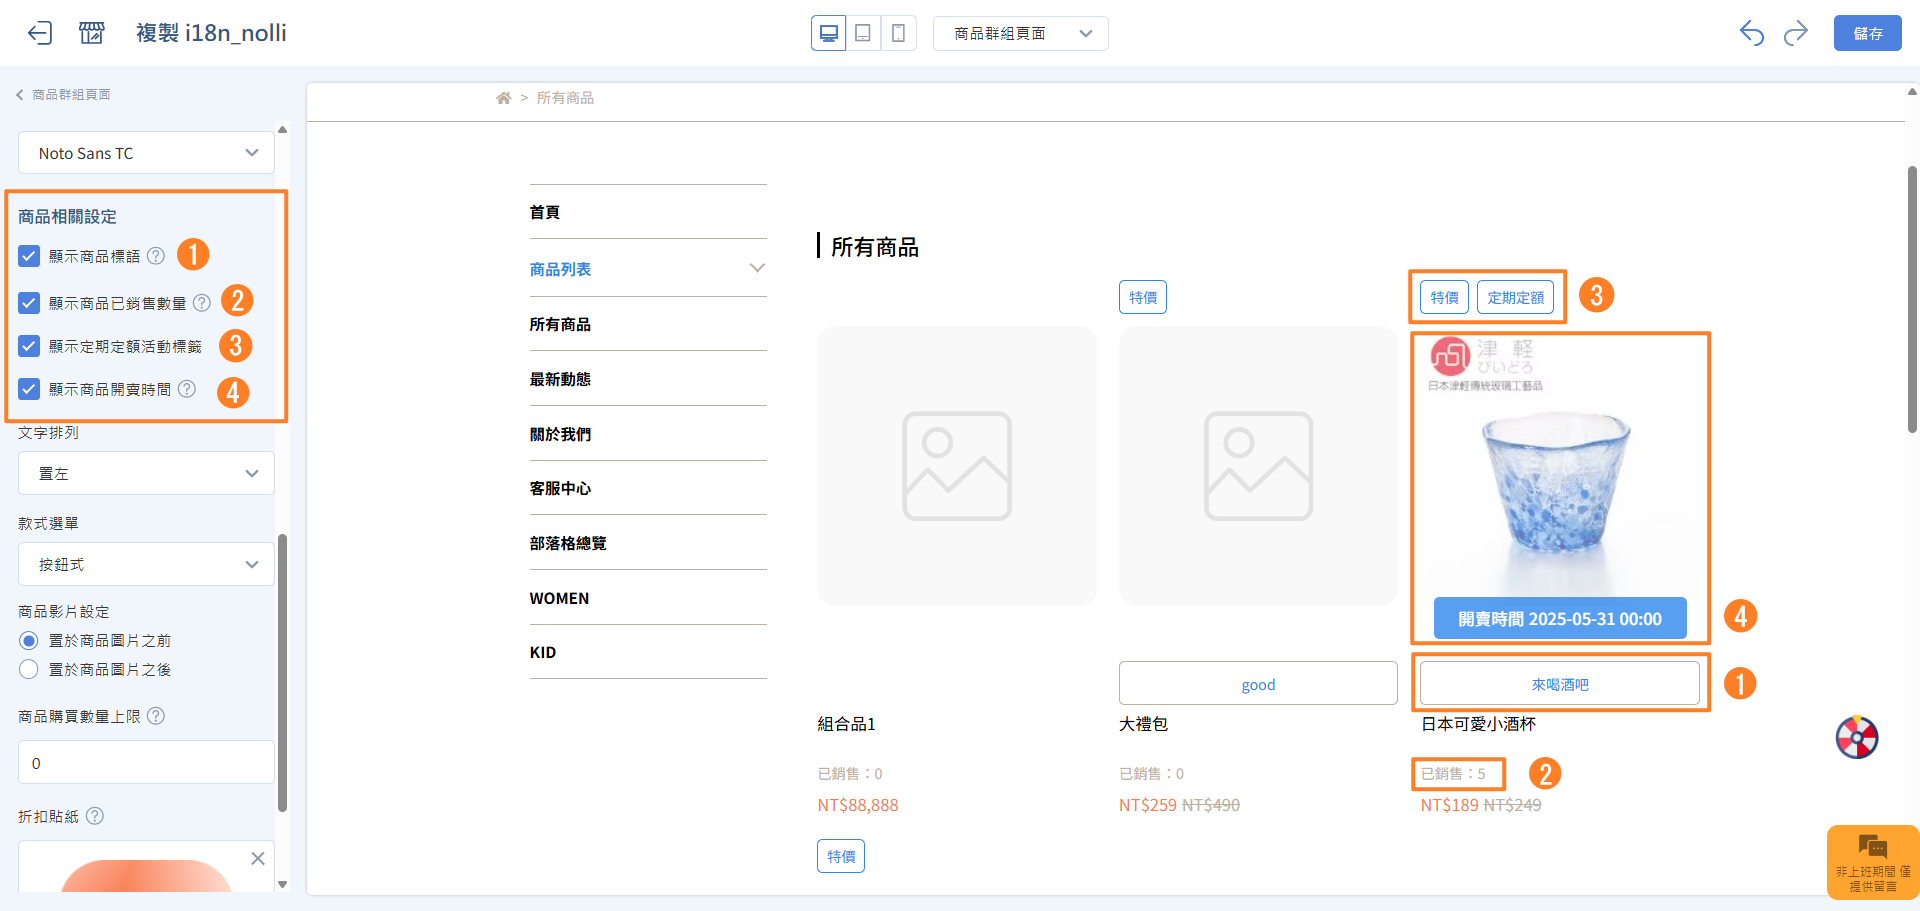1920x911 pixels.
Task: Open the 商品群組頁面 page selector dropdown
Action: (x=1020, y=33)
